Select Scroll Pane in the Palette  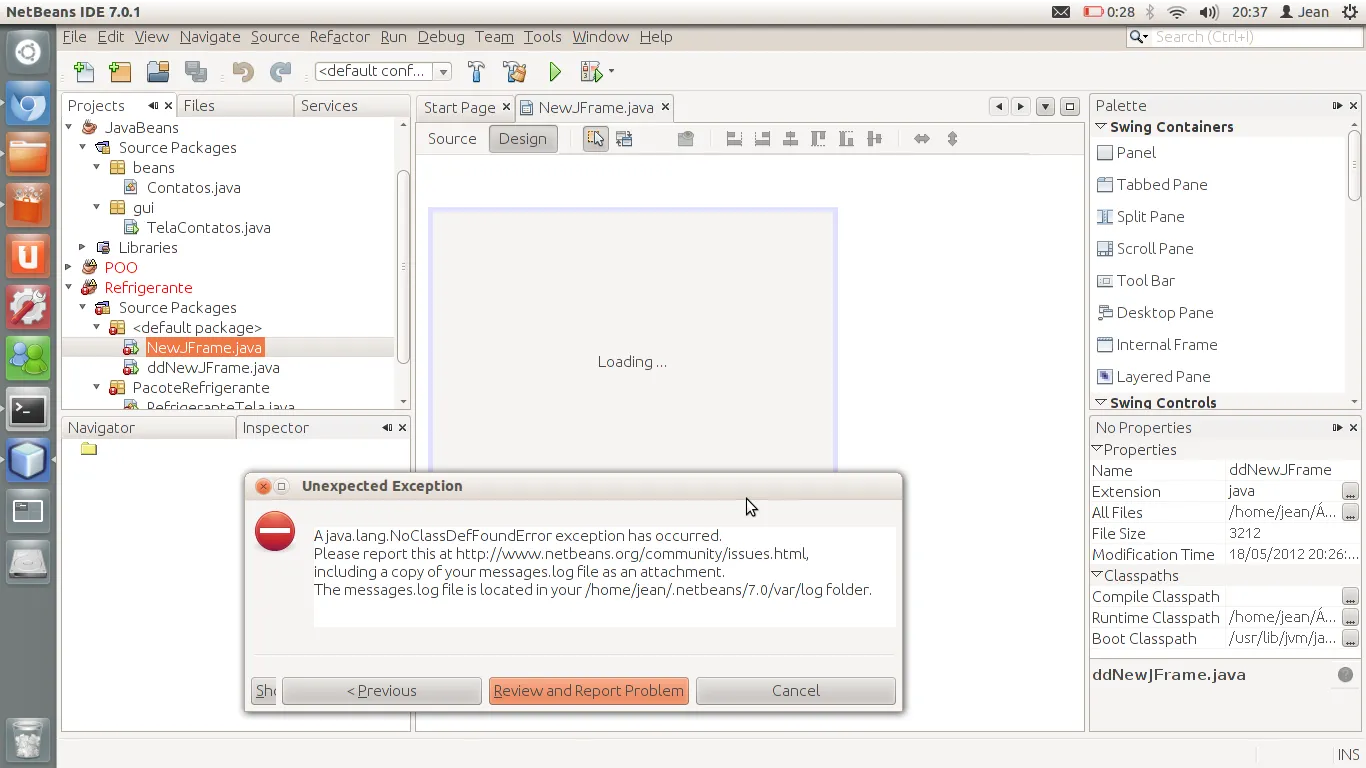tap(1145, 249)
